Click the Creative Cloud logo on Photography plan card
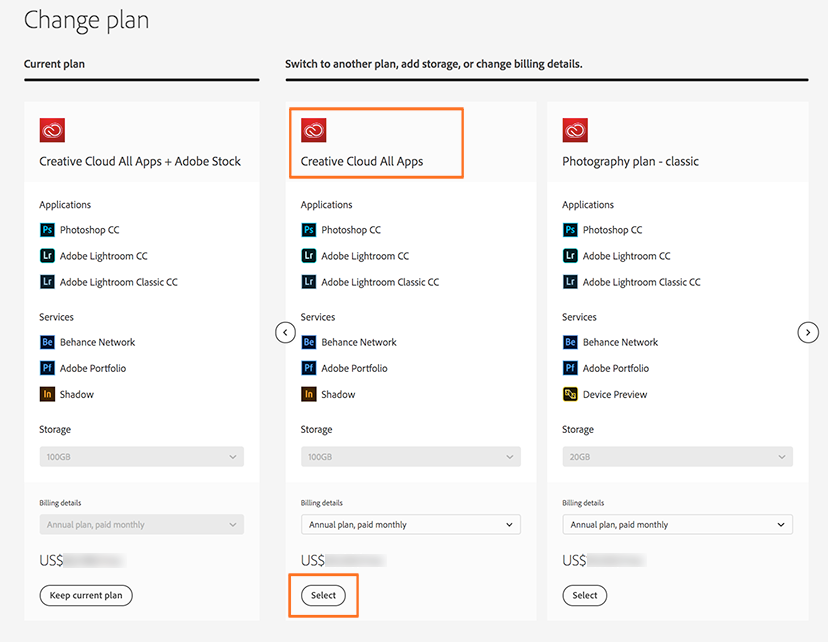828x642 pixels. (x=575, y=130)
